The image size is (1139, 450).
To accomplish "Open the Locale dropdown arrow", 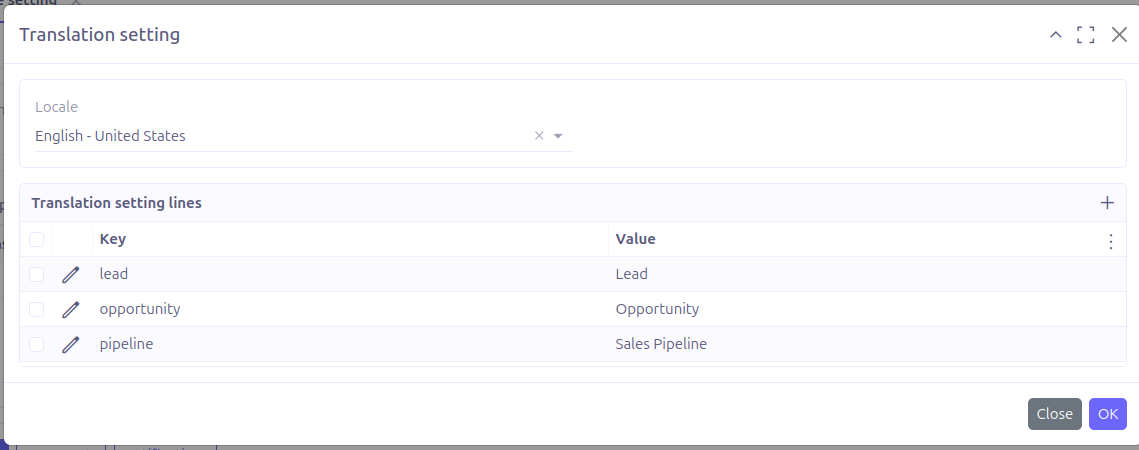I will (x=559, y=136).
